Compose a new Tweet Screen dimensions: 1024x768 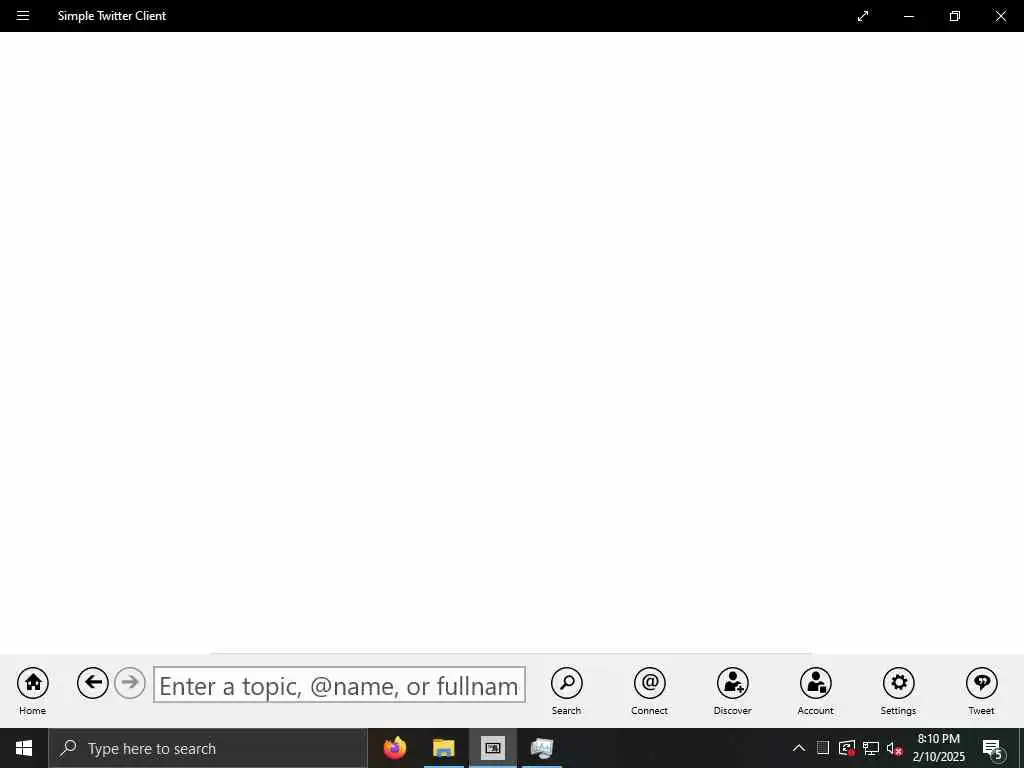(x=982, y=691)
